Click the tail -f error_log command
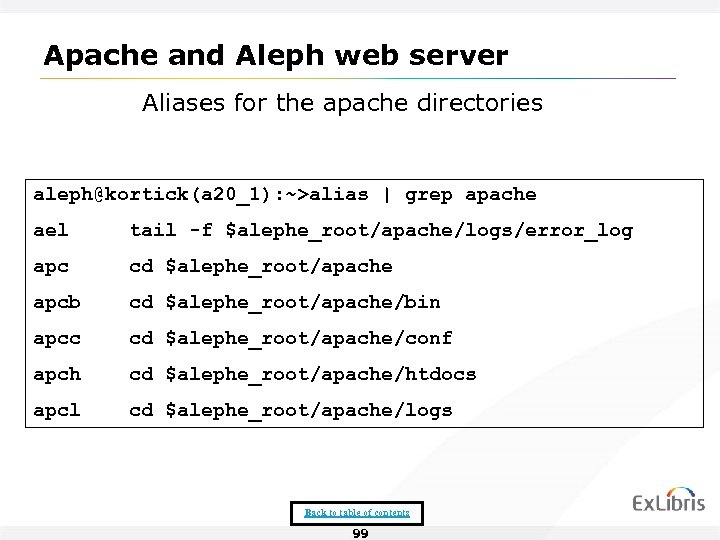This screenshot has width=720, height=540. click(381, 231)
